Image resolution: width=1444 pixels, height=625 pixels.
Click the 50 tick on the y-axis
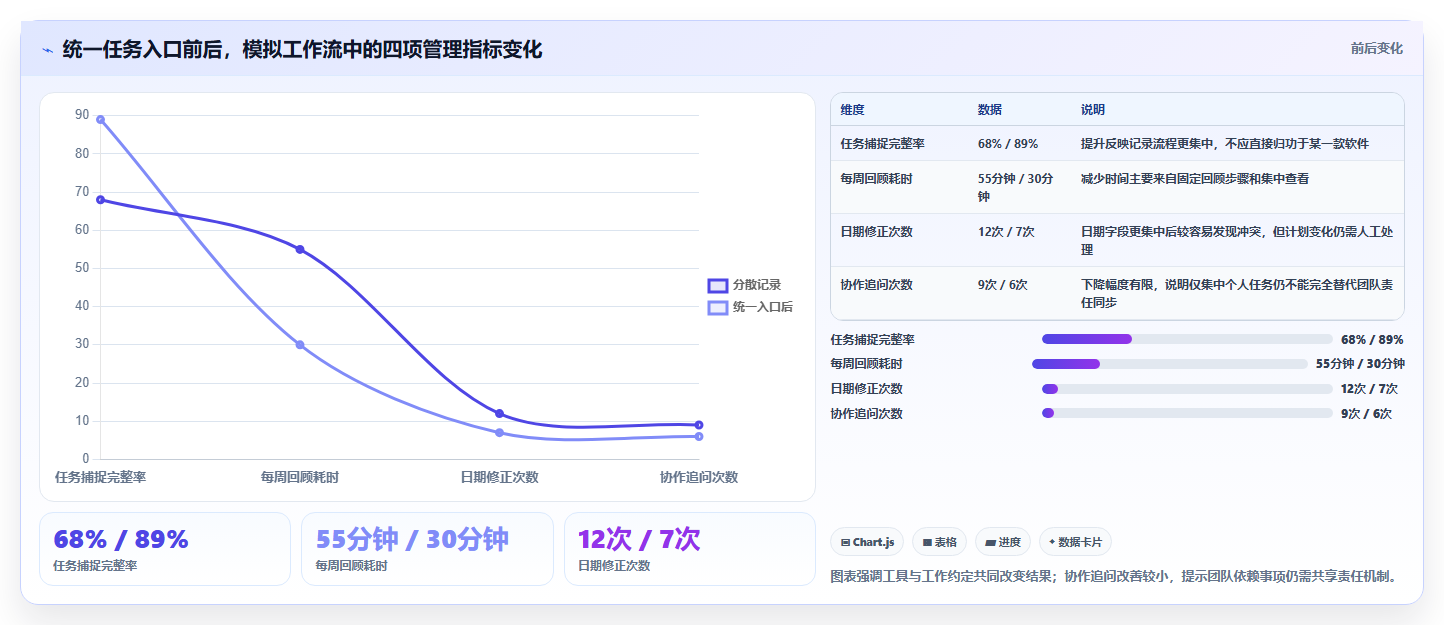pyautogui.click(x=82, y=268)
